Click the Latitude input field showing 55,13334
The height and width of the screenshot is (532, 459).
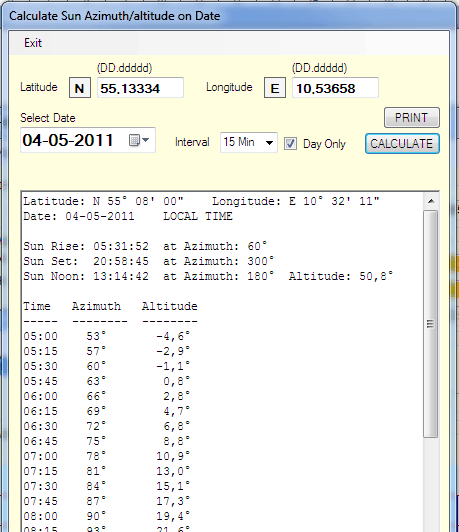point(140,88)
